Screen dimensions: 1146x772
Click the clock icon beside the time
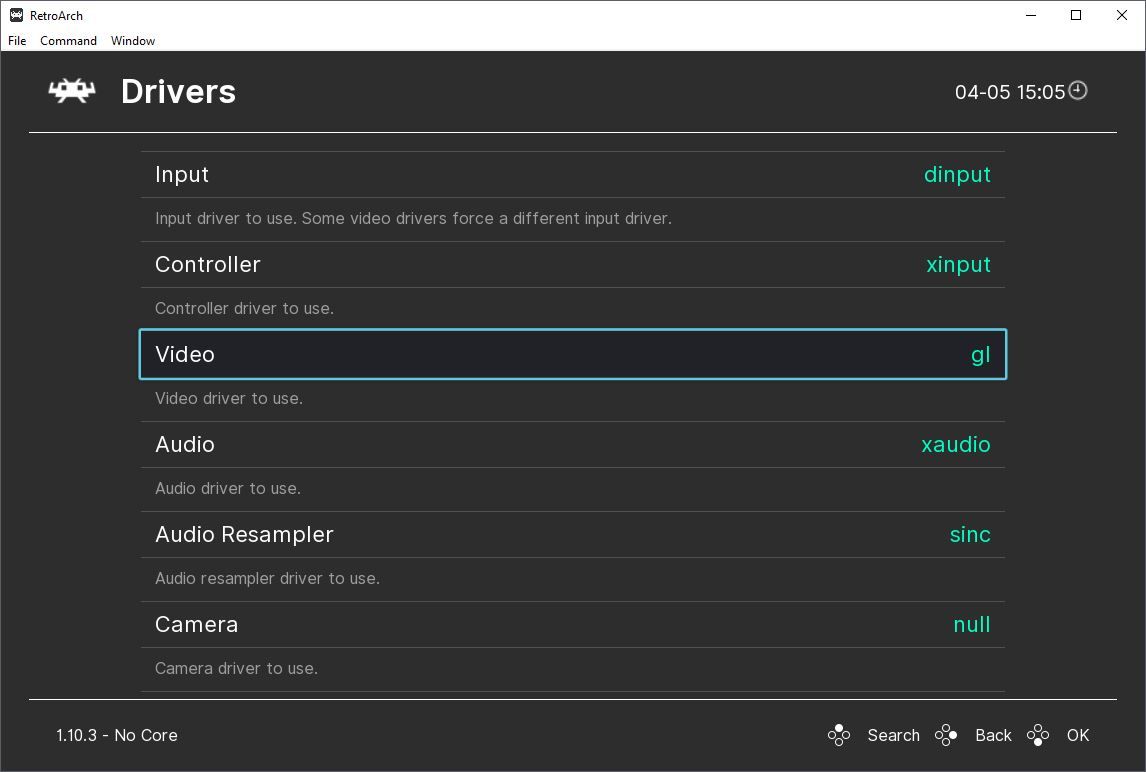[1078, 91]
